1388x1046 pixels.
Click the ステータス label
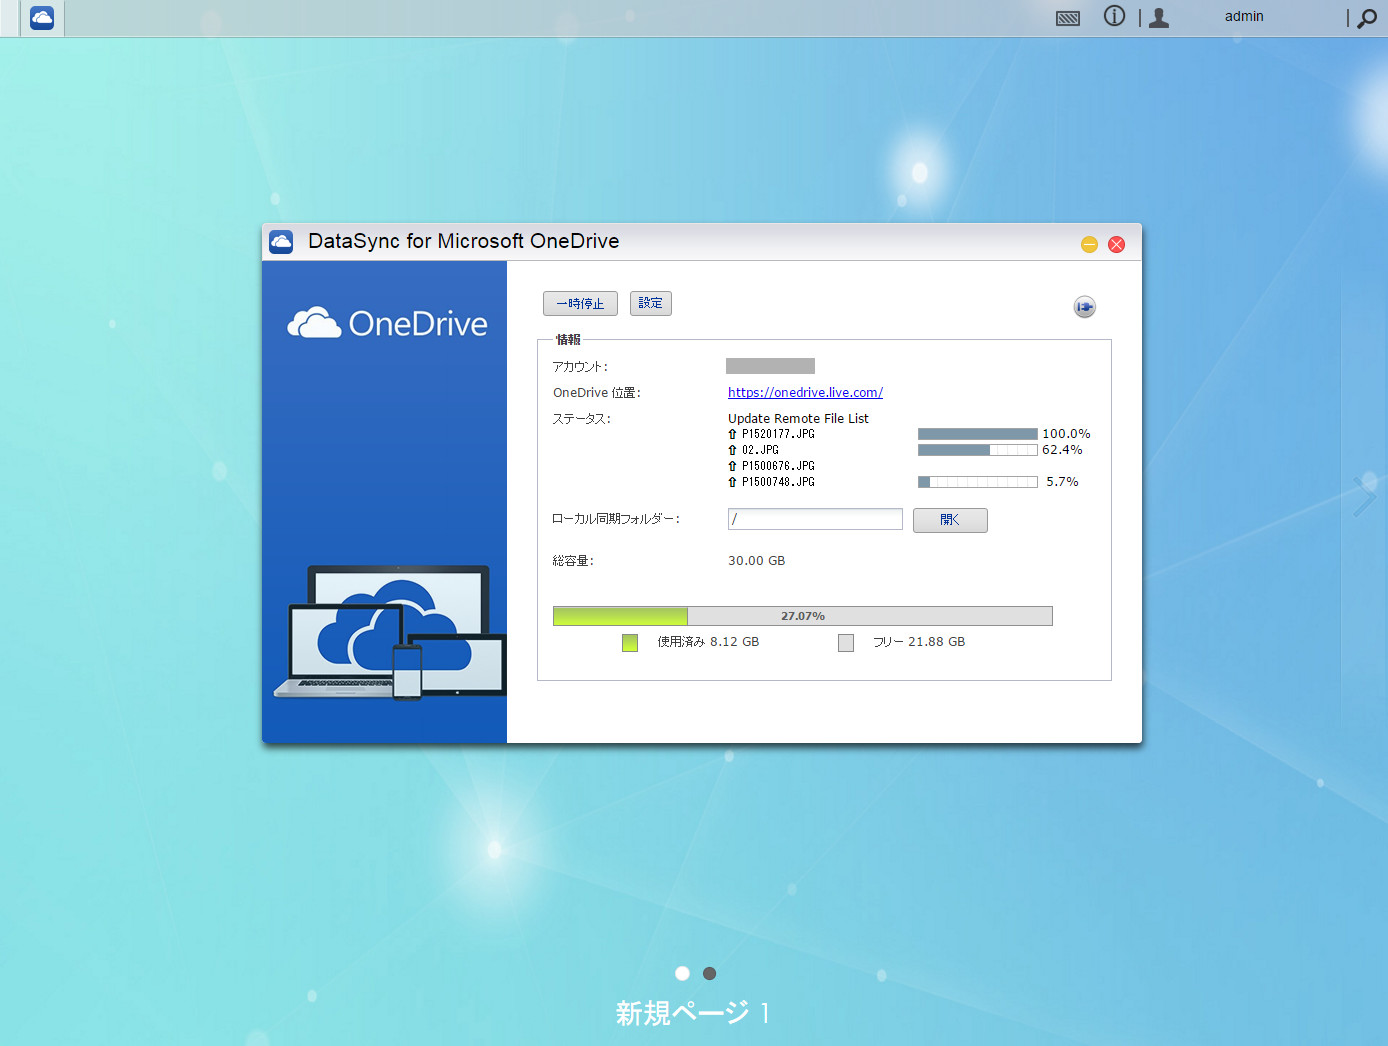(x=581, y=419)
